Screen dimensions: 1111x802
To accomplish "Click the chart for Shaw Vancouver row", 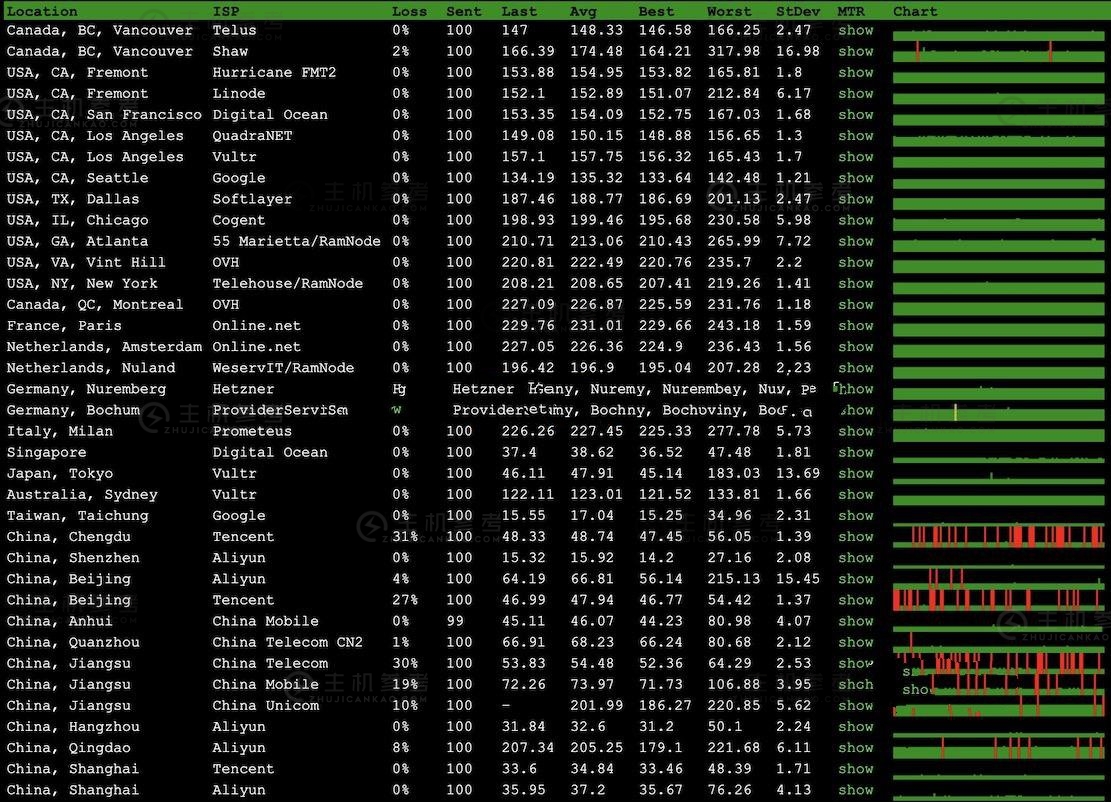I will 998,52.
